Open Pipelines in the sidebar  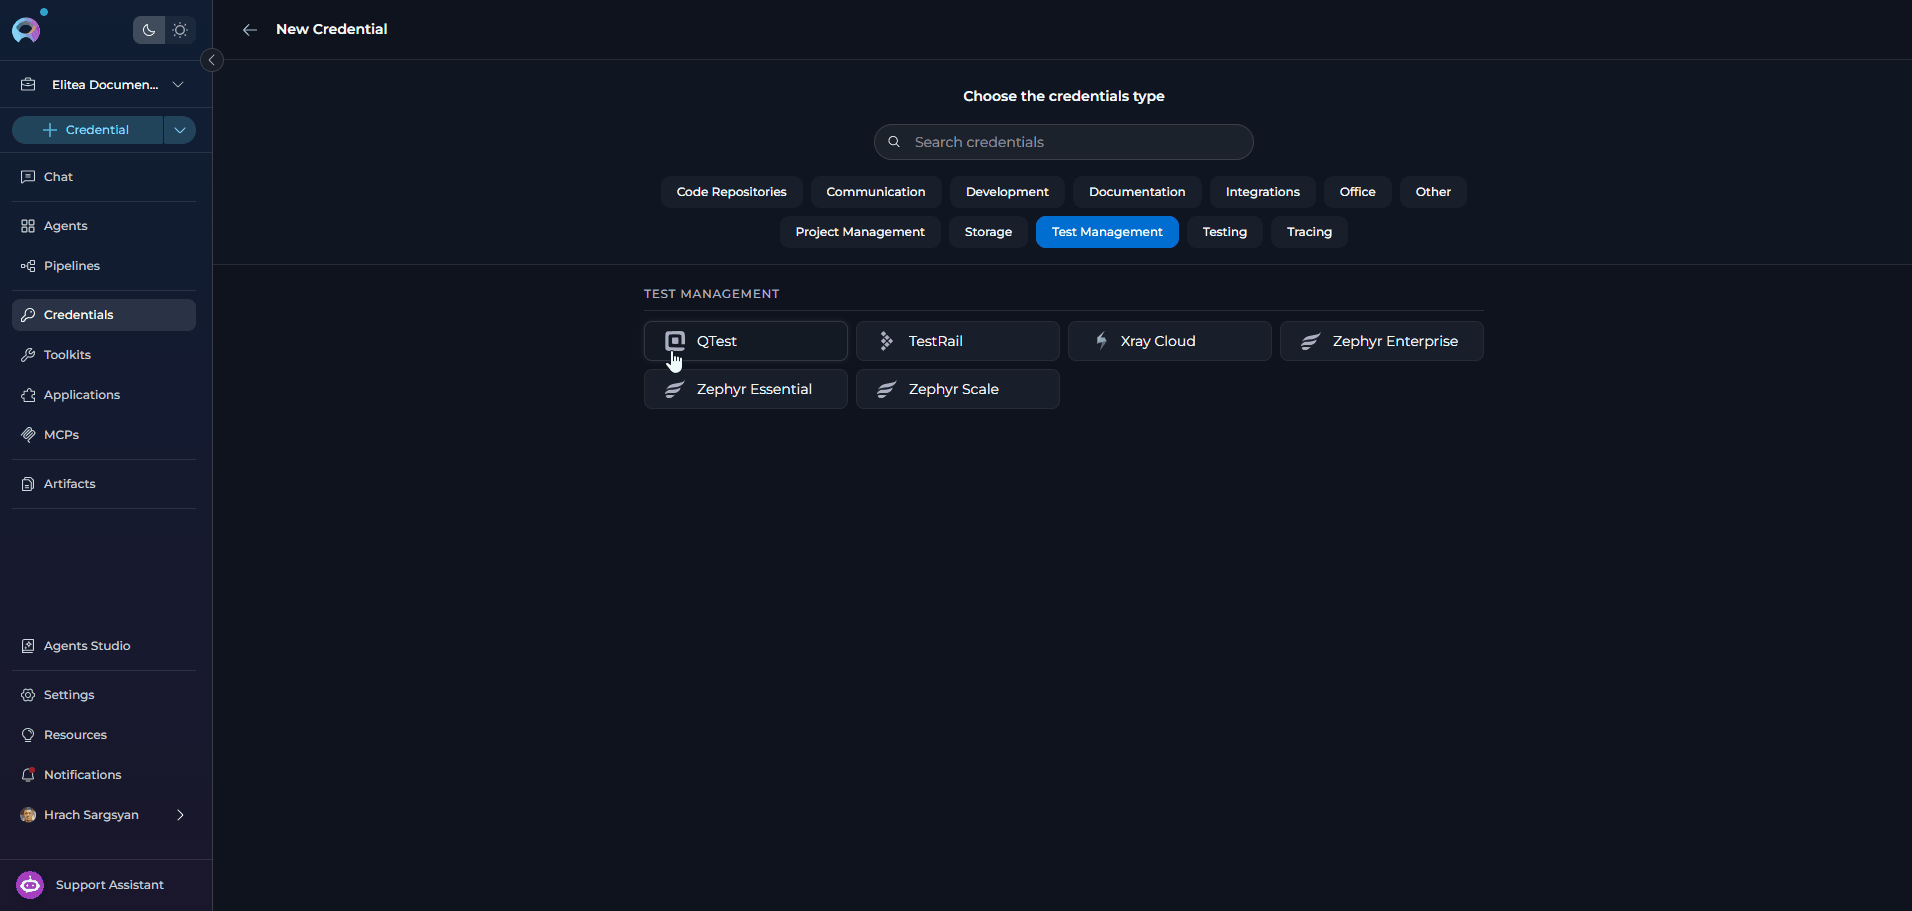coord(104,266)
